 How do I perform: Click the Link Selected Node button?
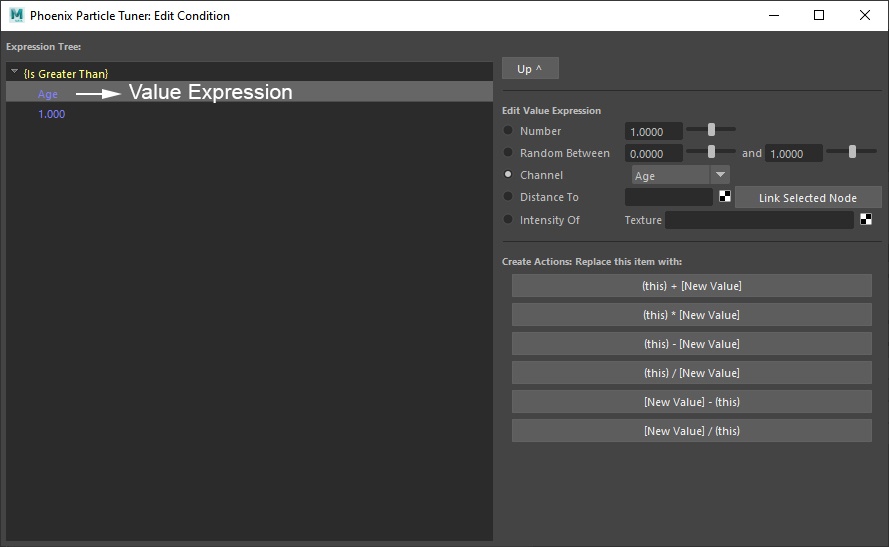pyautogui.click(x=808, y=198)
